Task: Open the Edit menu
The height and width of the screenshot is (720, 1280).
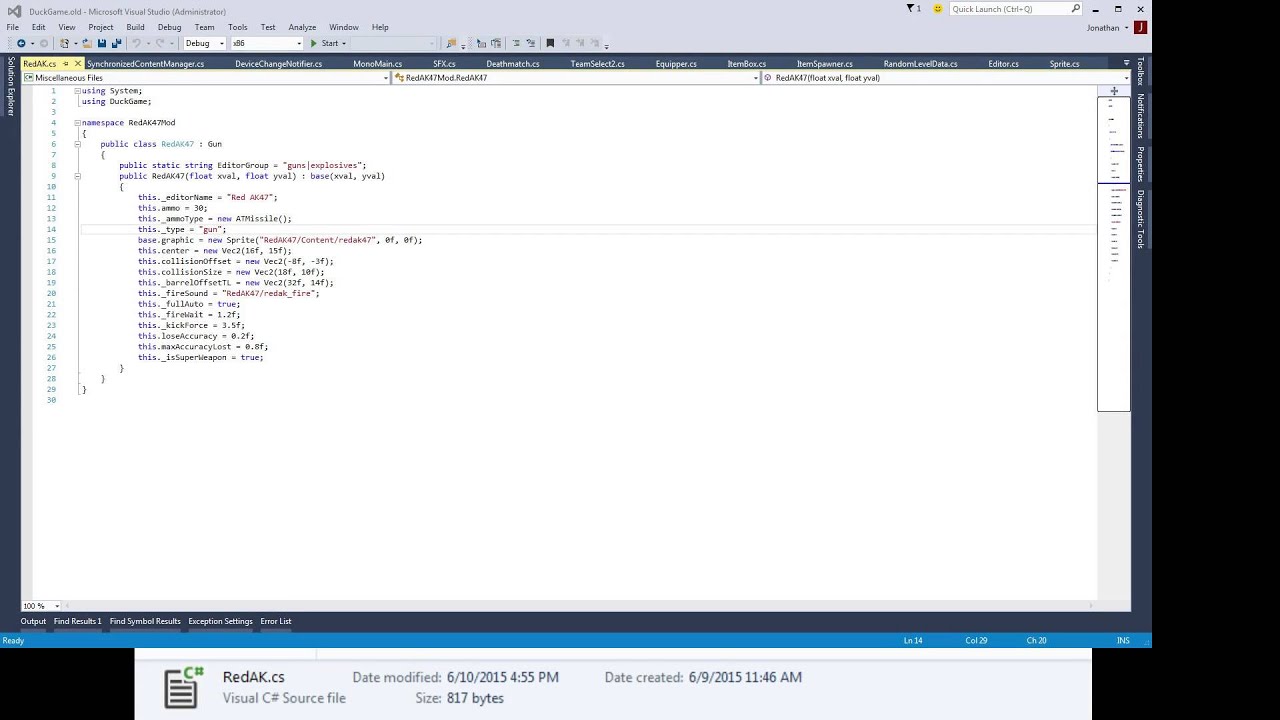Action: tap(38, 27)
